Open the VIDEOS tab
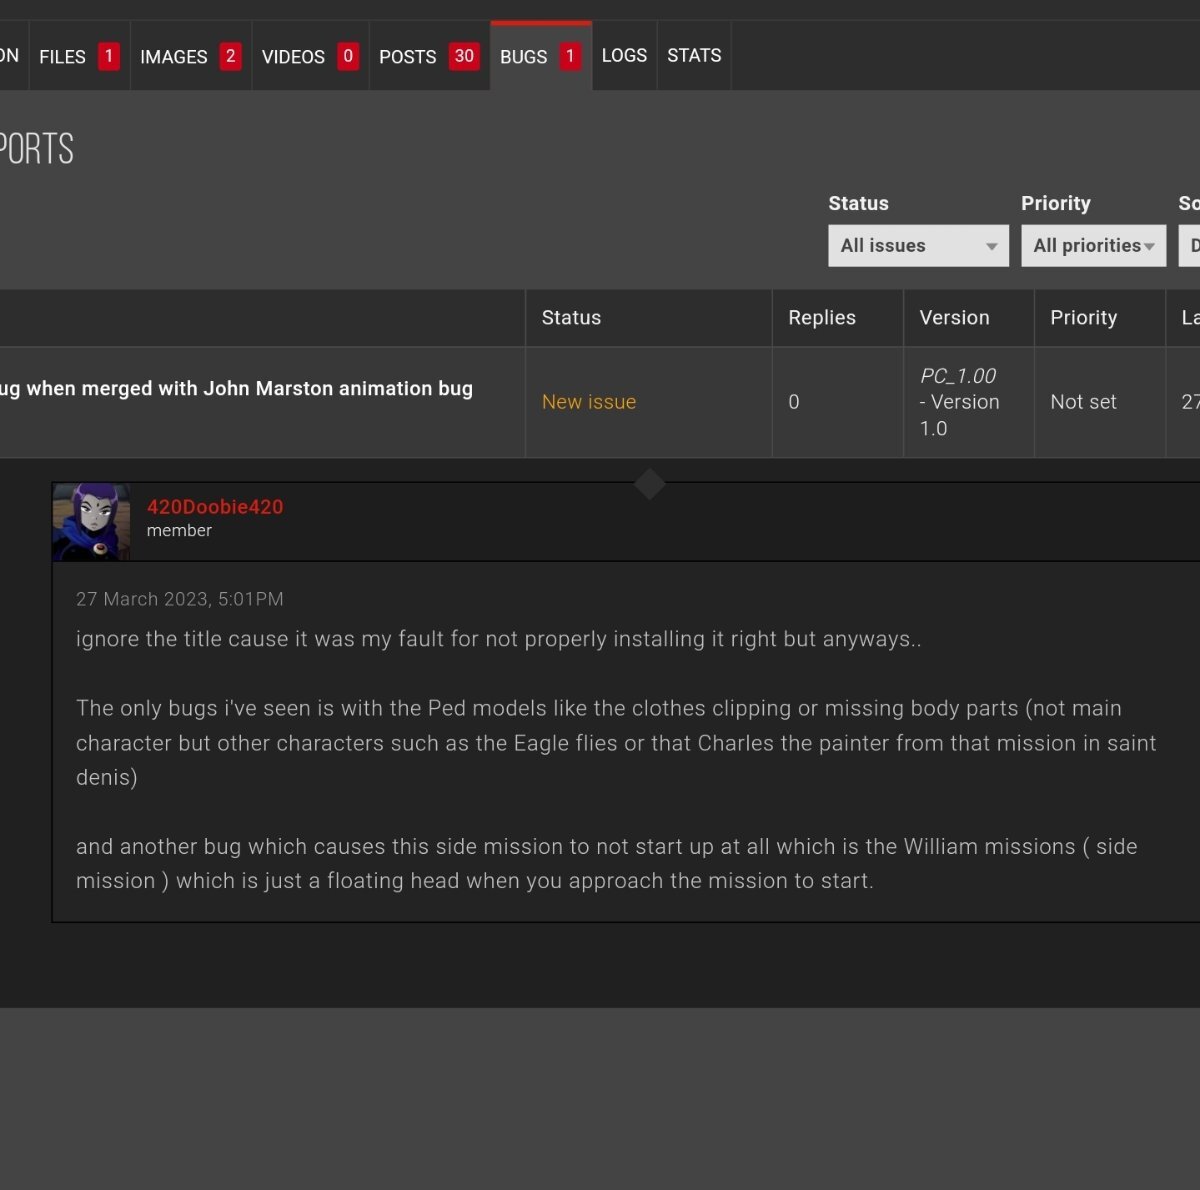Viewport: 1200px width, 1190px height. (309, 57)
